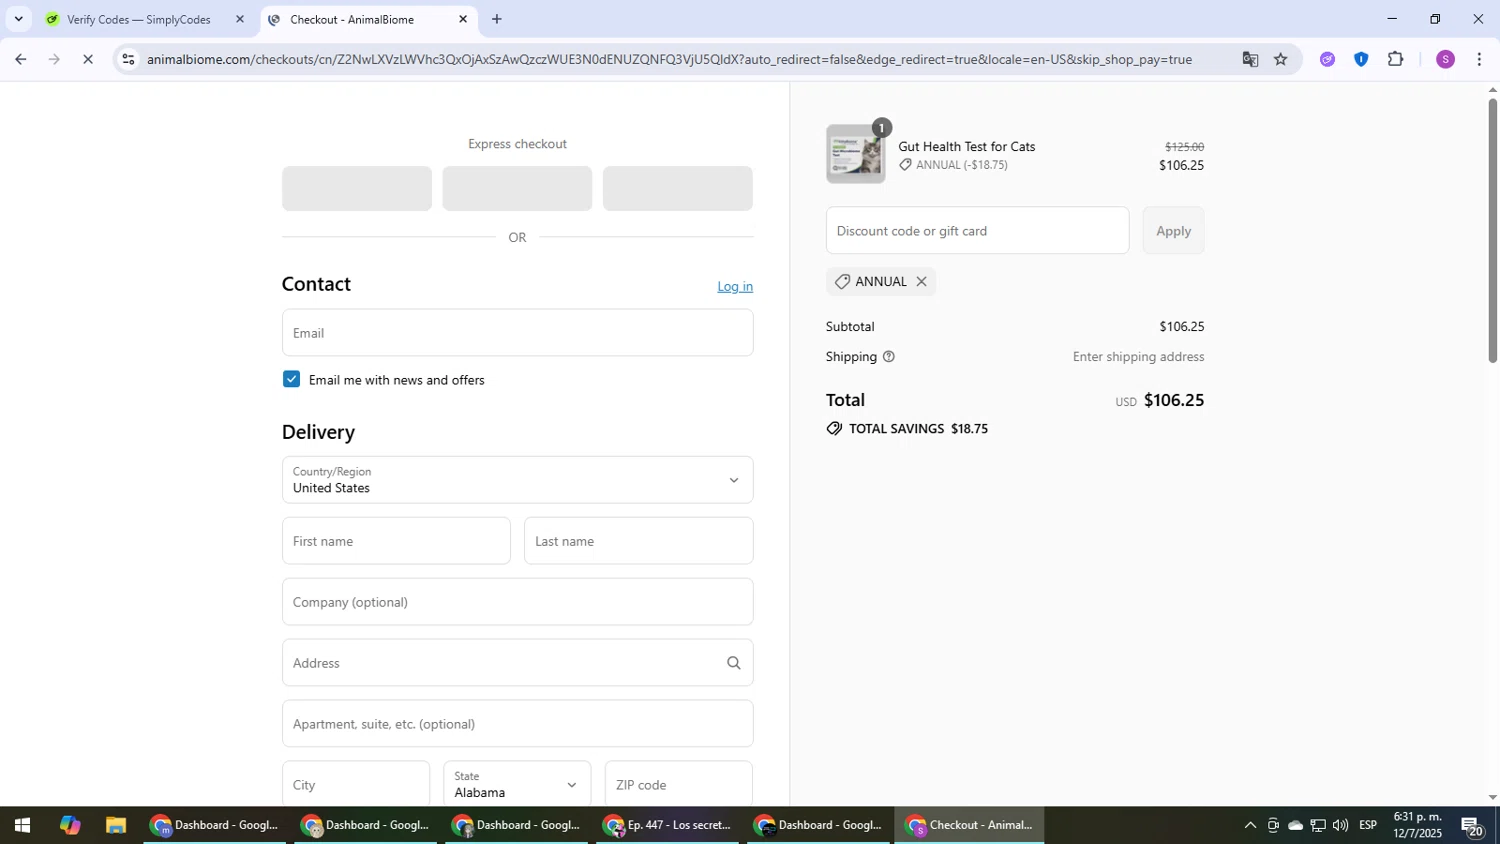This screenshot has height=844, width=1500.
Task: Click the first express checkout placeholder button
Action: (x=357, y=189)
